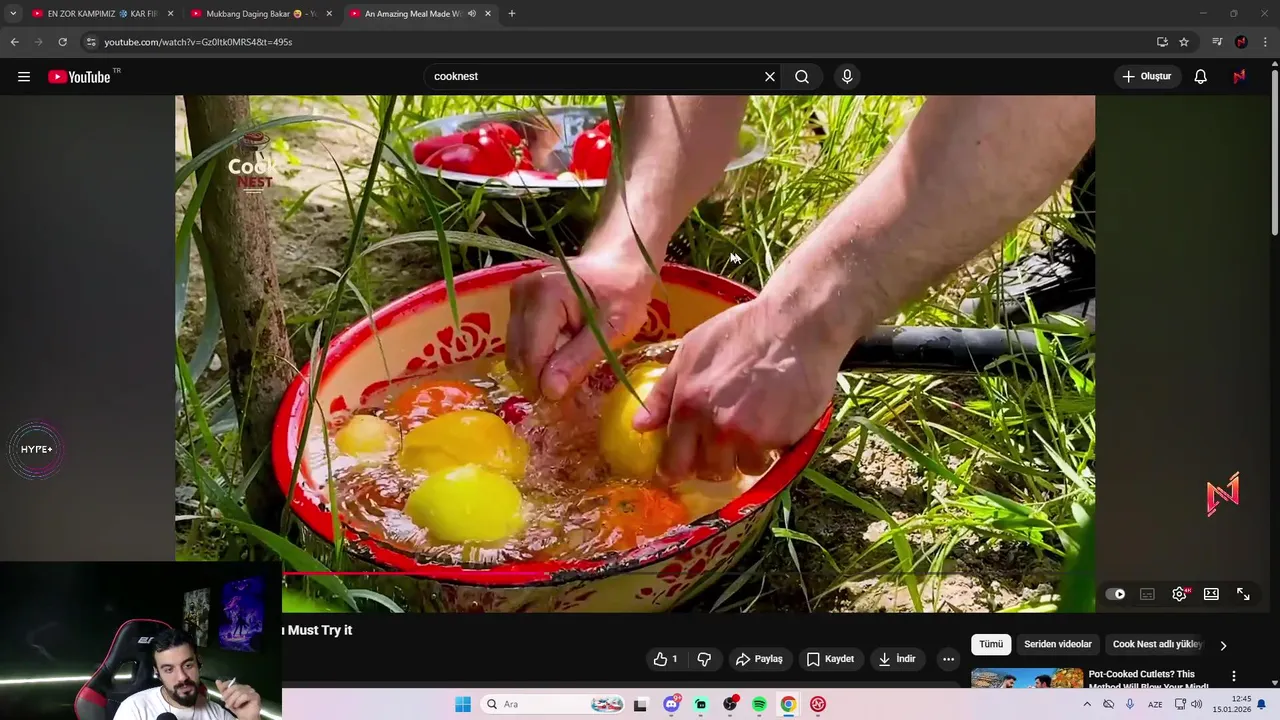
Task: Open Chrome three-dot menu
Action: [1265, 42]
